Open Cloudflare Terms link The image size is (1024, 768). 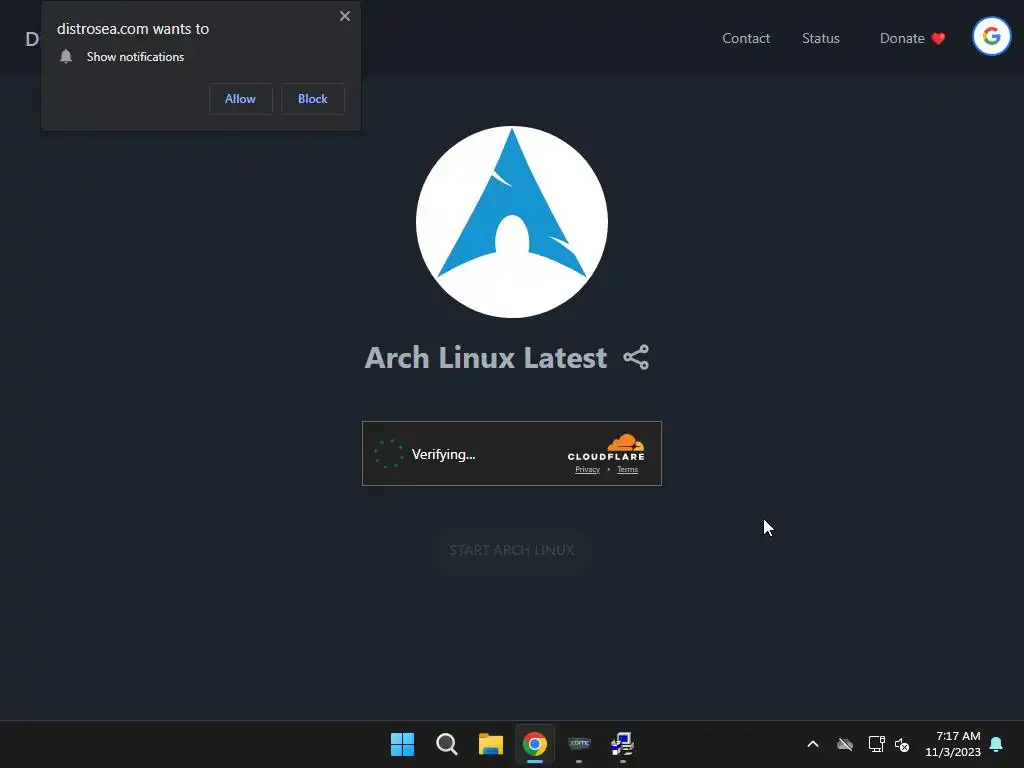(x=627, y=470)
